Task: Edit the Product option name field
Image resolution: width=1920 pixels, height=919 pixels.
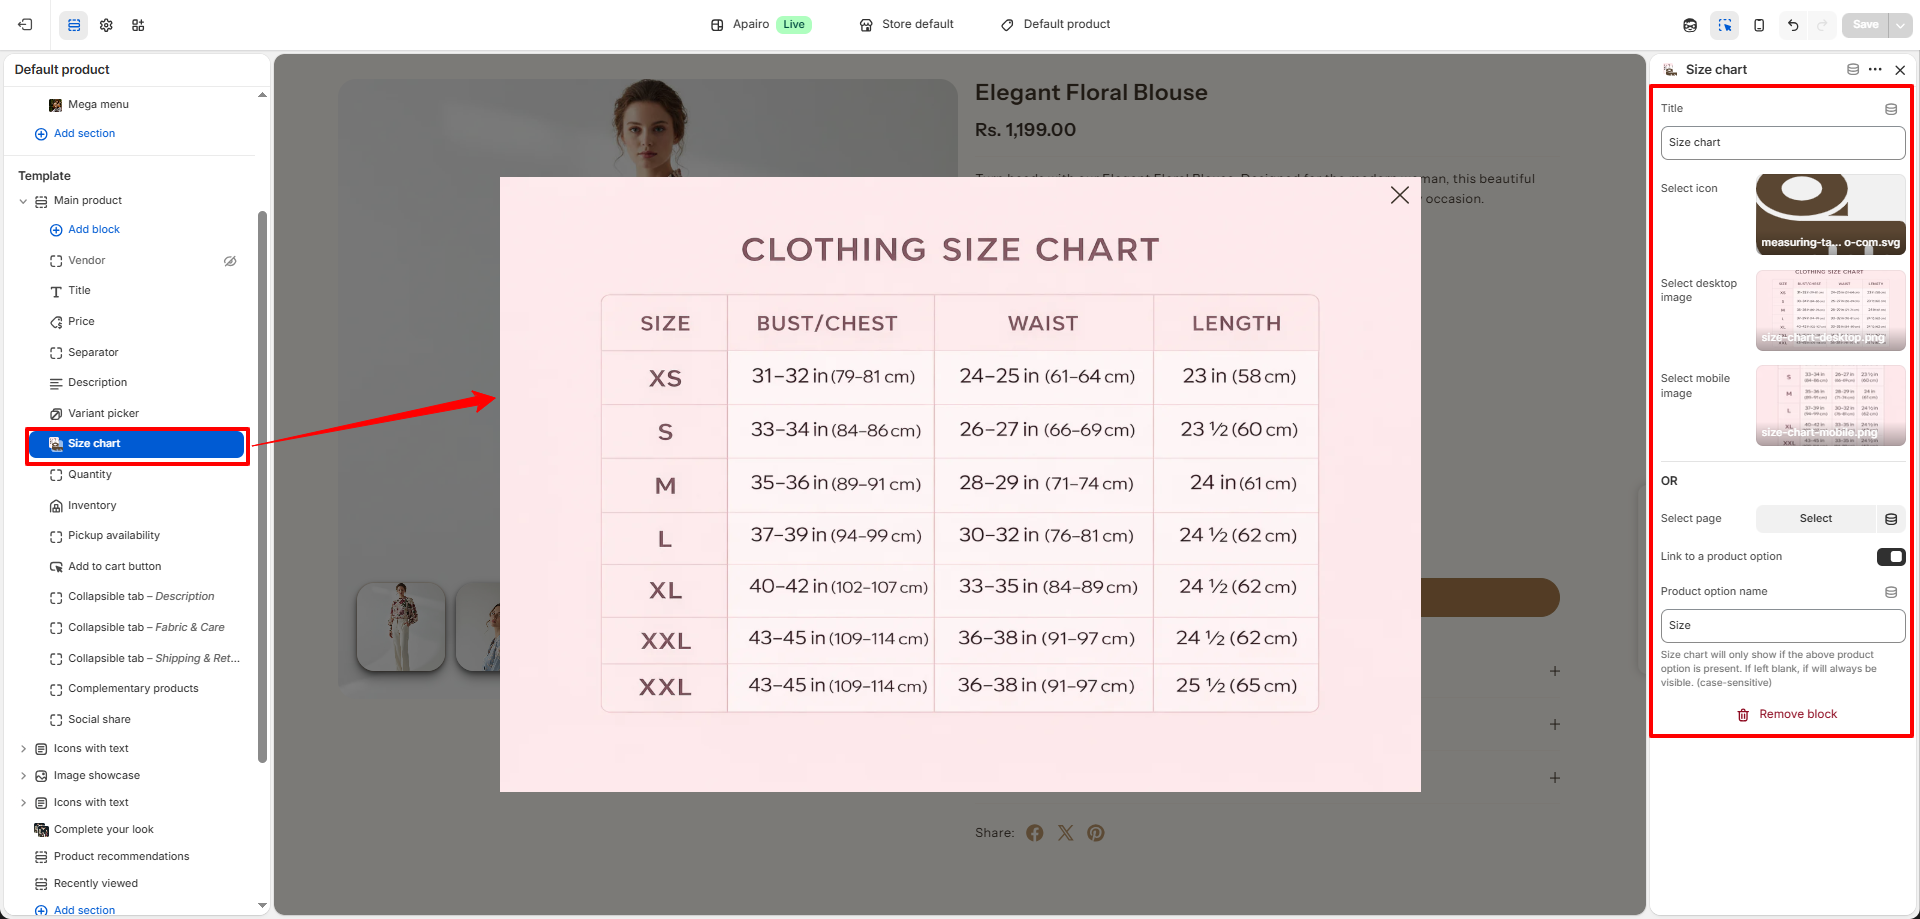Action: click(1783, 626)
